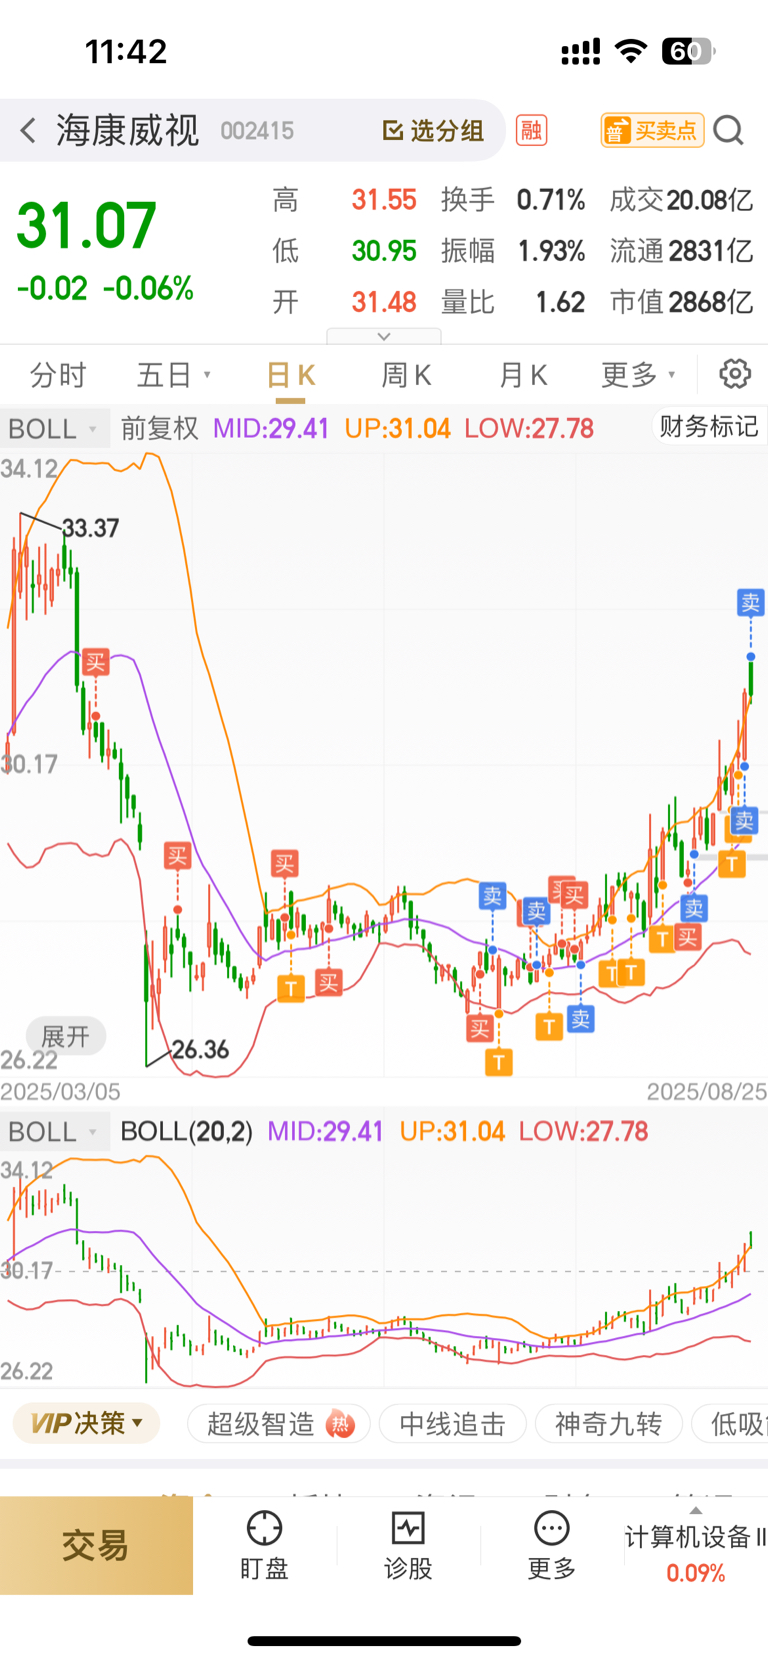Open the 更多 period dropdown

638,375
